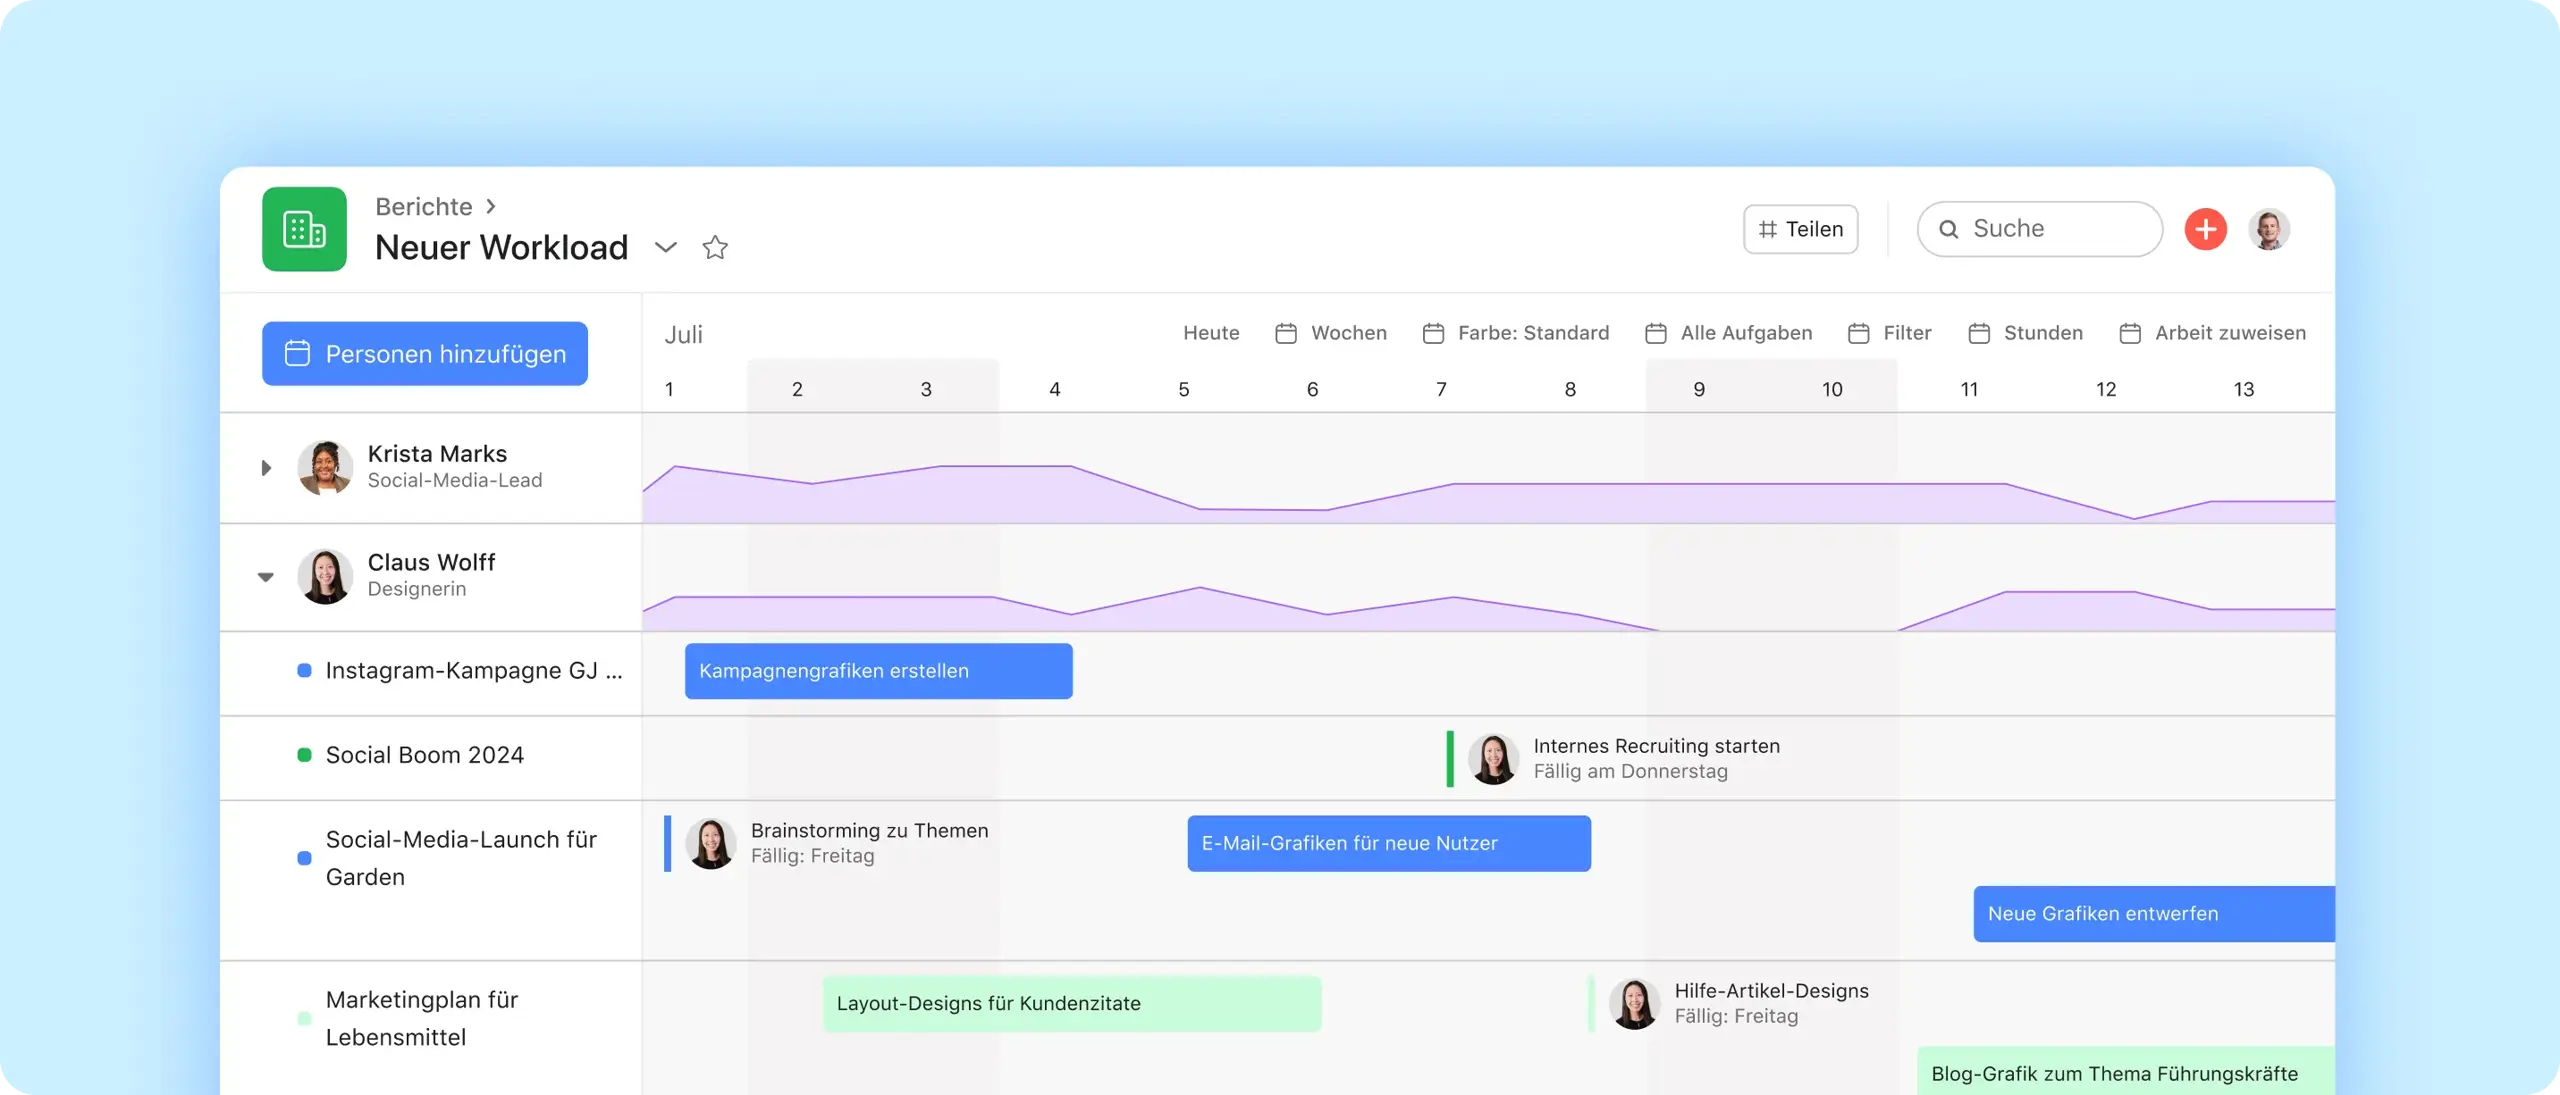The height and width of the screenshot is (1095, 2560).
Task: Open Blog-Grafik zum Thema Führungskräfte task
Action: pyautogui.click(x=2125, y=1072)
